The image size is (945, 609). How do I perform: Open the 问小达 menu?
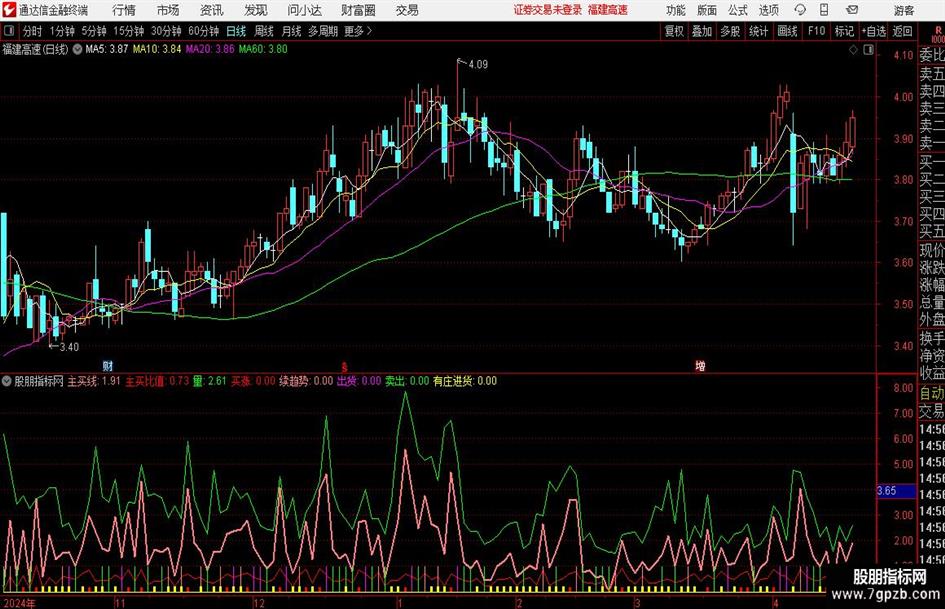(304, 10)
